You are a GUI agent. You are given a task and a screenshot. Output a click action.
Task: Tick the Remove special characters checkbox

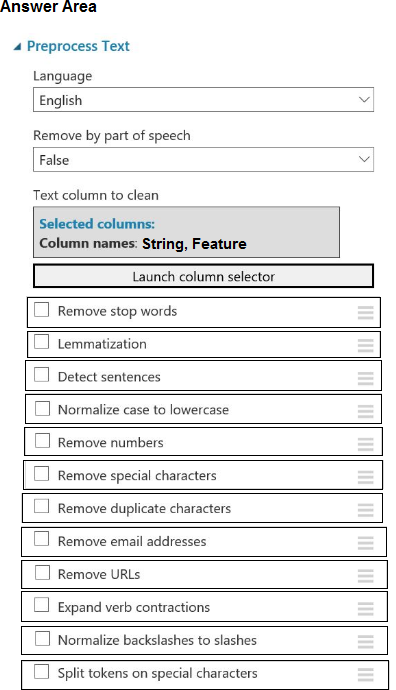coord(42,473)
